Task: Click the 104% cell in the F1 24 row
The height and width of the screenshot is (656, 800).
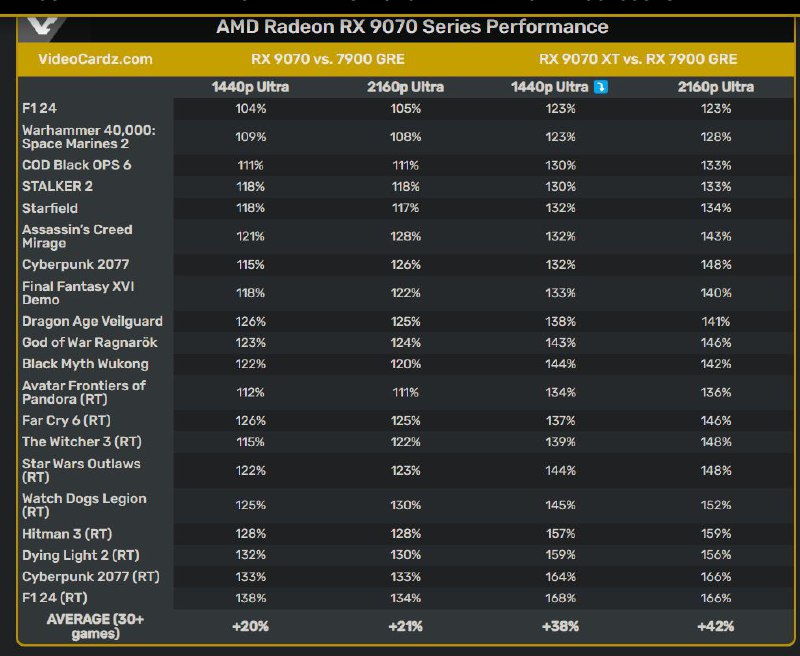Action: pos(251,108)
